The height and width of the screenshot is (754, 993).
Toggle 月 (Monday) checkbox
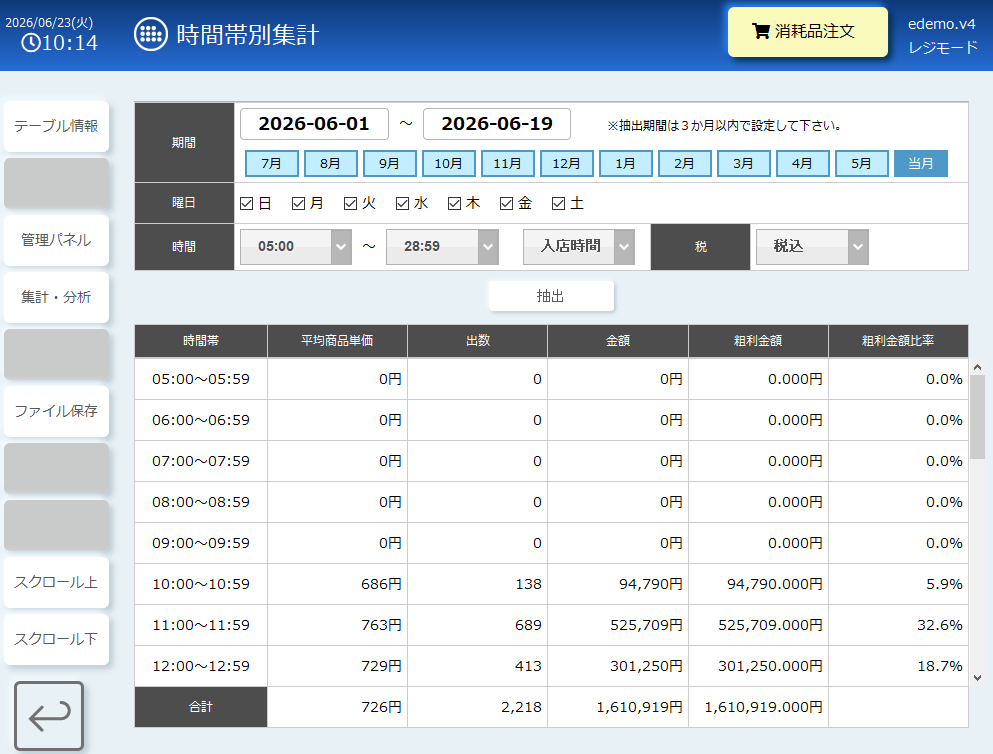[x=298, y=203]
